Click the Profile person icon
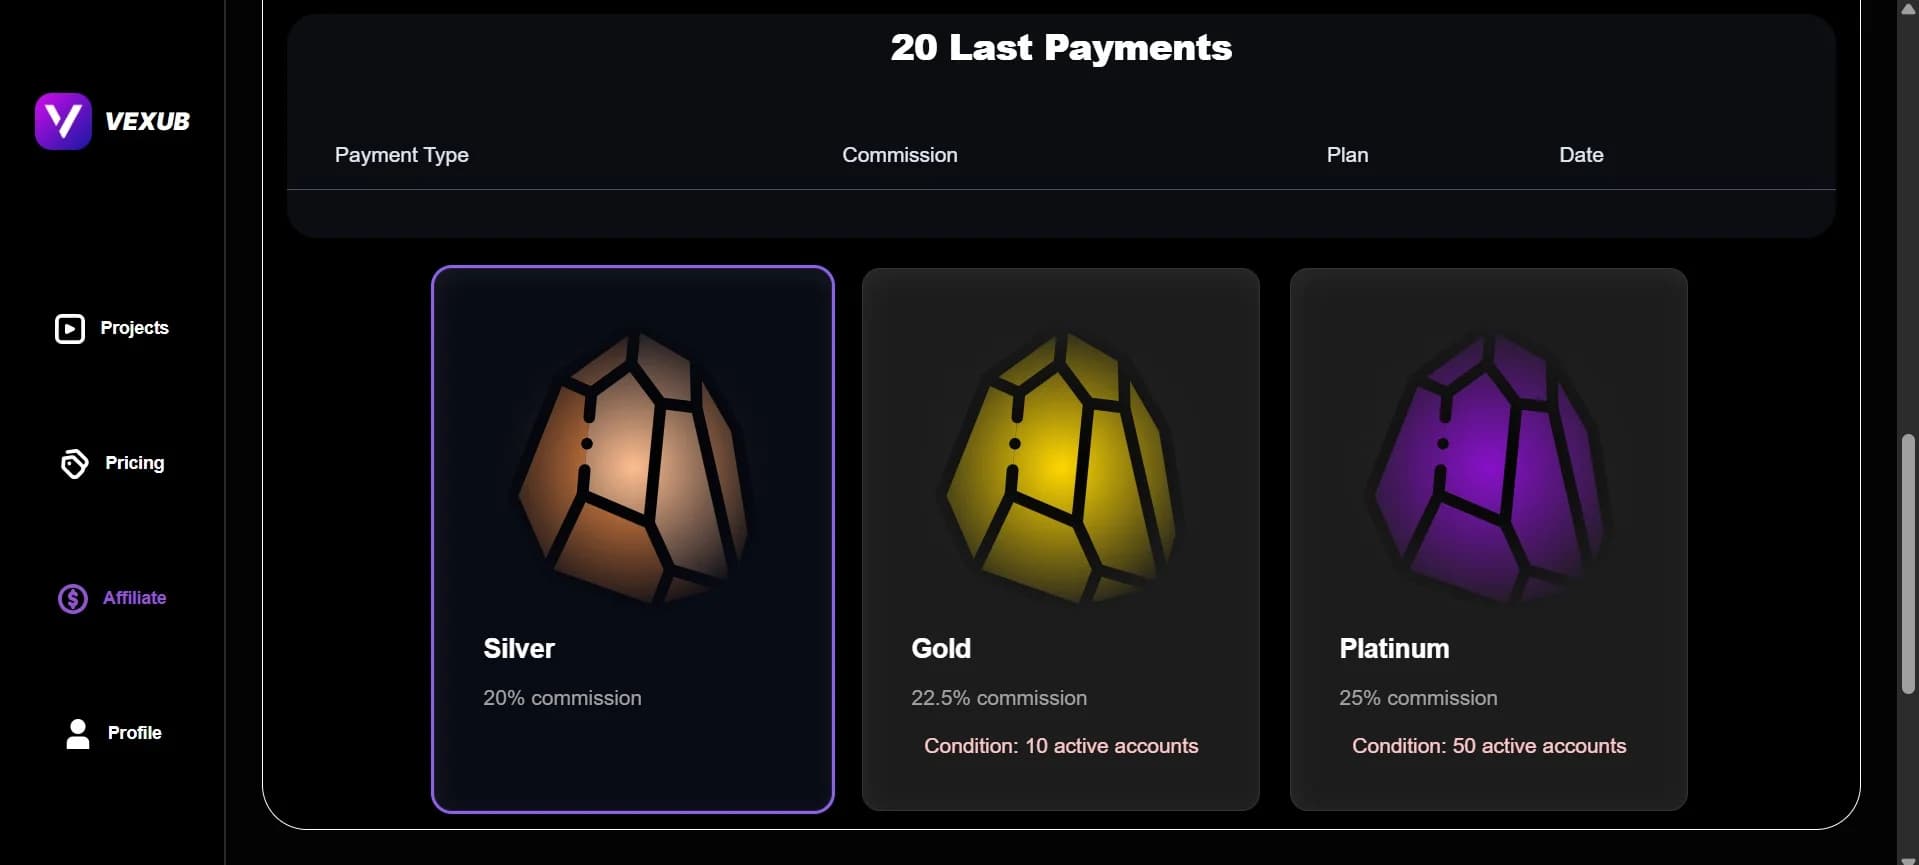 (x=78, y=733)
